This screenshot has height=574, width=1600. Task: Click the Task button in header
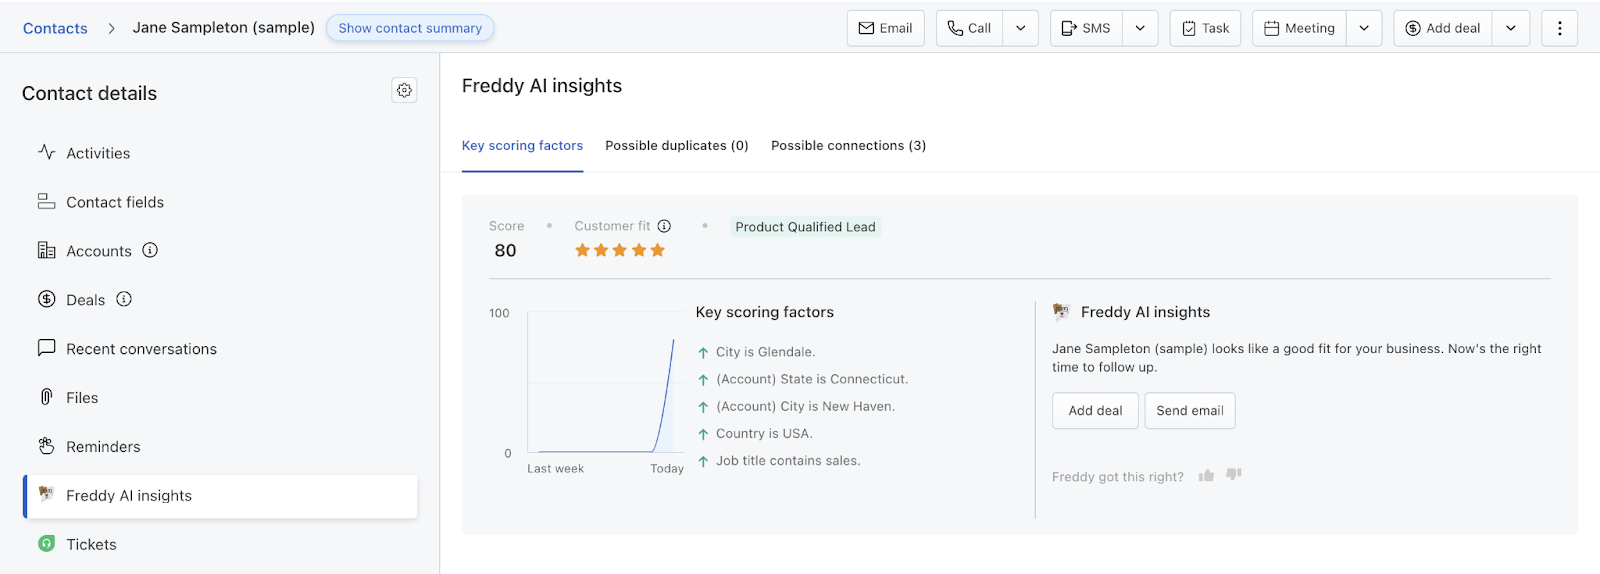pyautogui.click(x=1205, y=28)
